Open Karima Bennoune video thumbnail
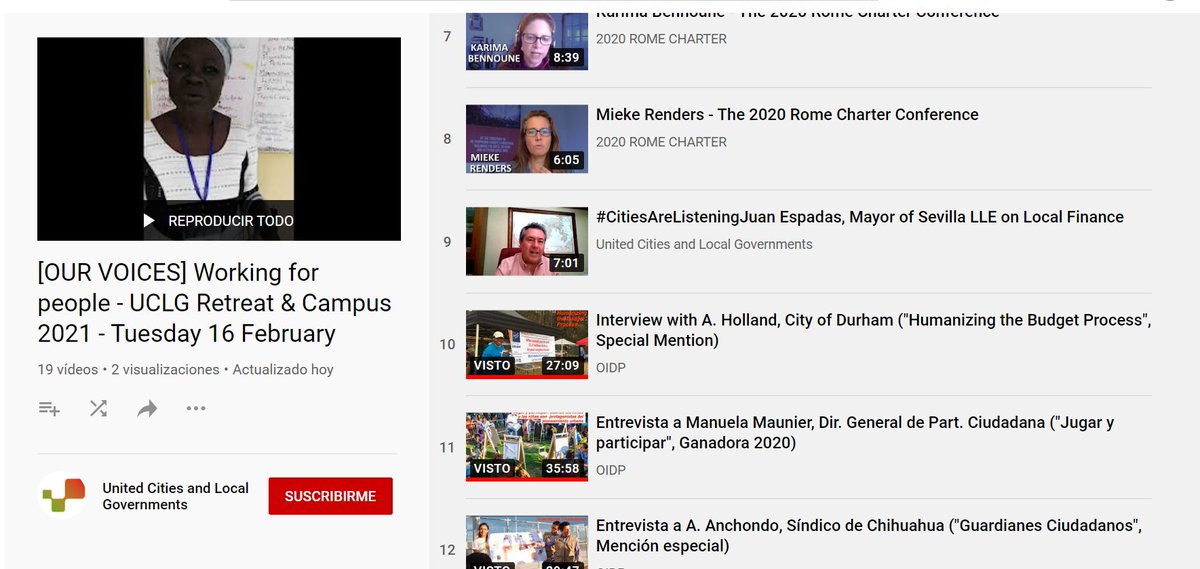 tap(527, 41)
